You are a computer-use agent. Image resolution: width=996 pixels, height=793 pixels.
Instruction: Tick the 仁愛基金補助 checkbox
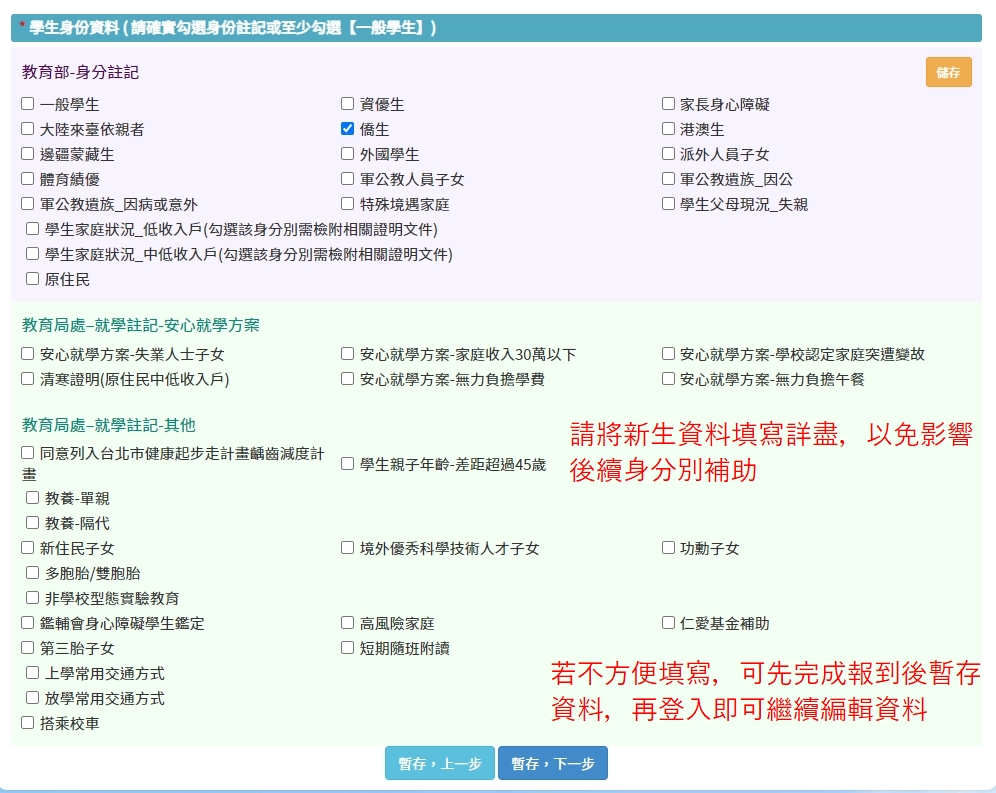click(x=668, y=623)
